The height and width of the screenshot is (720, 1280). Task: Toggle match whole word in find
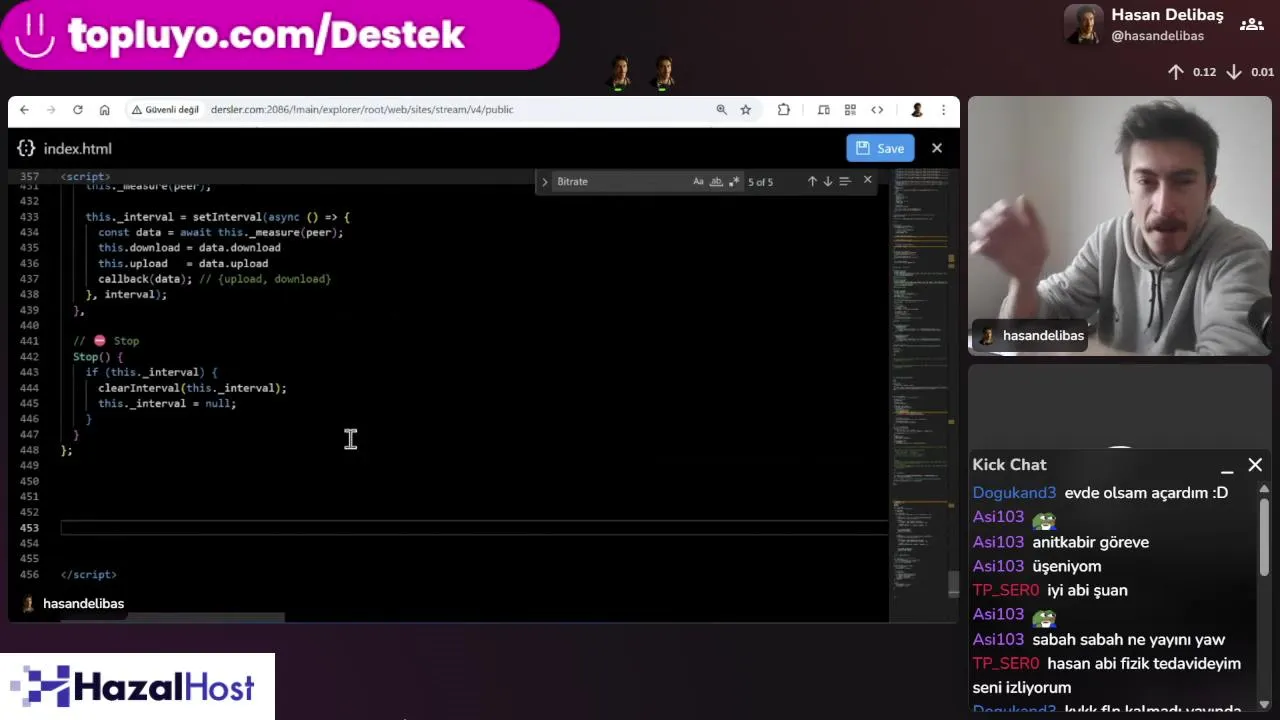click(x=716, y=182)
